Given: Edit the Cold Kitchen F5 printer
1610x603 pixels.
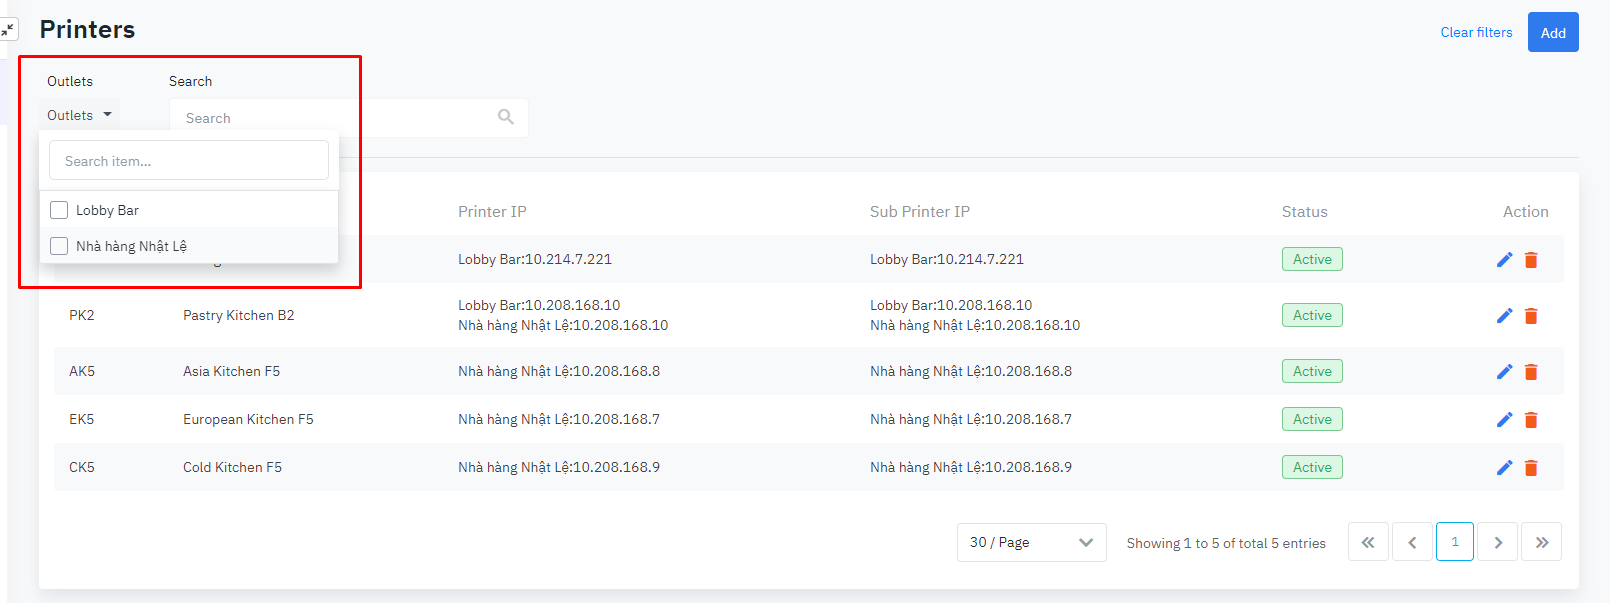Looking at the screenshot, I should (x=1504, y=468).
